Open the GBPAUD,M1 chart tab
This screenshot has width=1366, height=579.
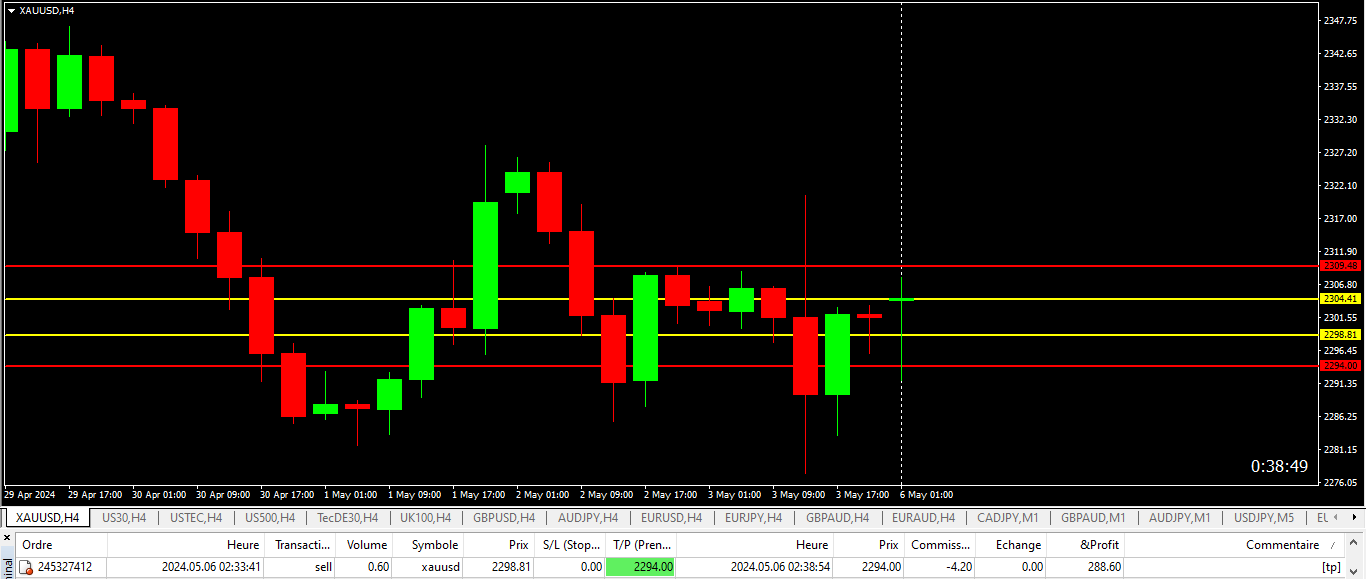pos(1093,517)
